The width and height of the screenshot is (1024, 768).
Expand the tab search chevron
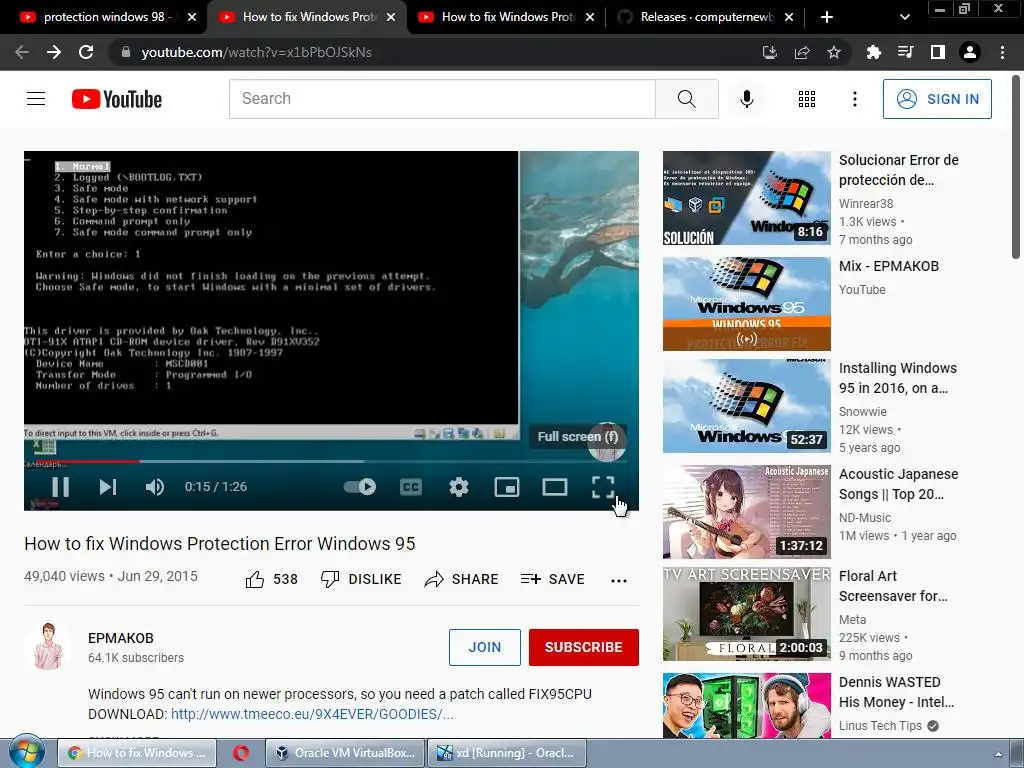(905, 17)
